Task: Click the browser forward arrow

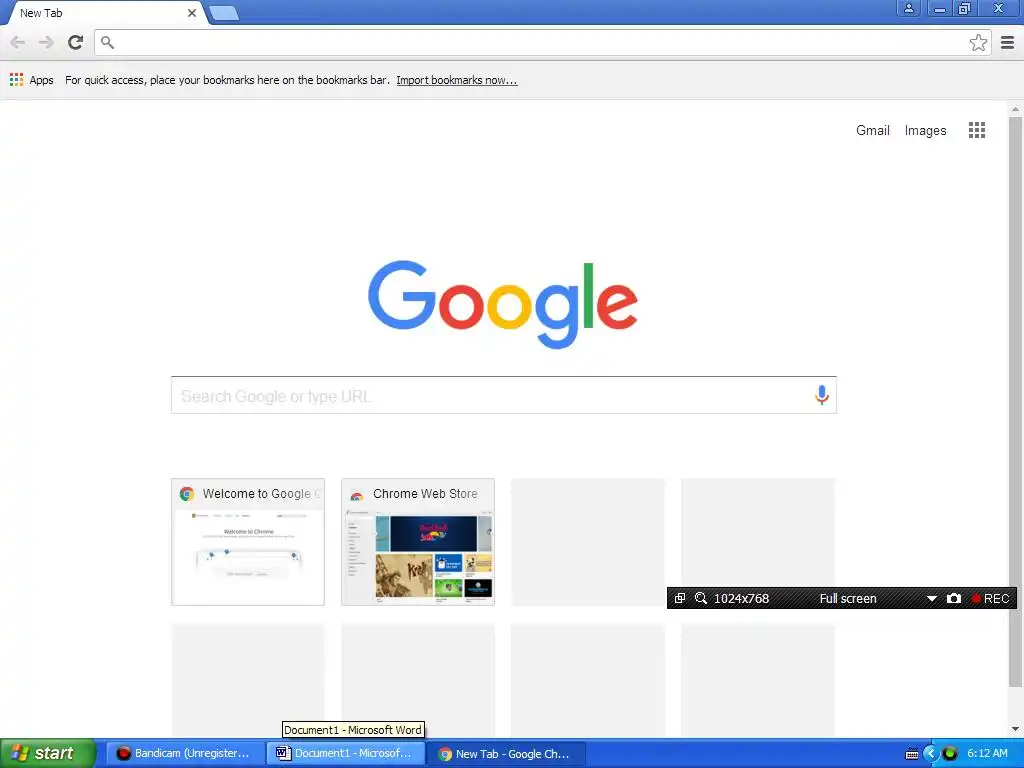Action: click(46, 42)
